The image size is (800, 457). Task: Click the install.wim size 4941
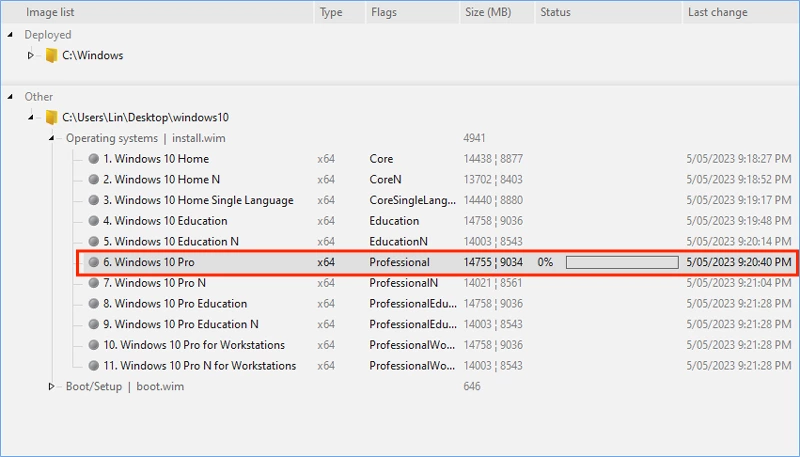tap(474, 138)
